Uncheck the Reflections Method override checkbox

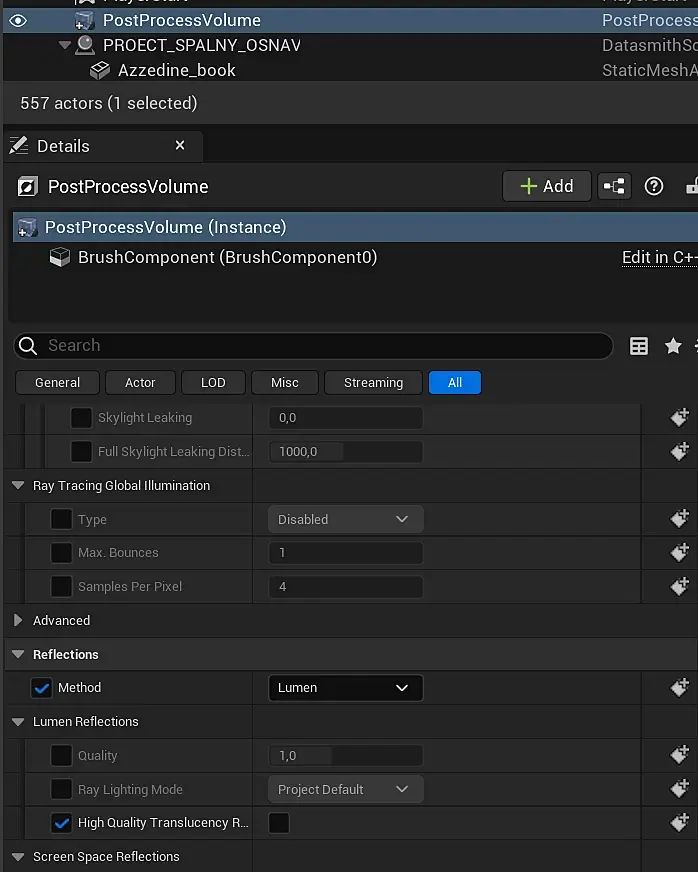click(41, 688)
